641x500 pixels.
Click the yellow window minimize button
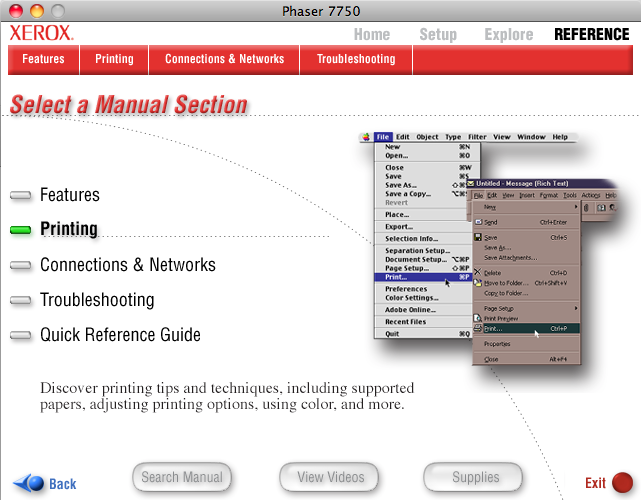(37, 11)
